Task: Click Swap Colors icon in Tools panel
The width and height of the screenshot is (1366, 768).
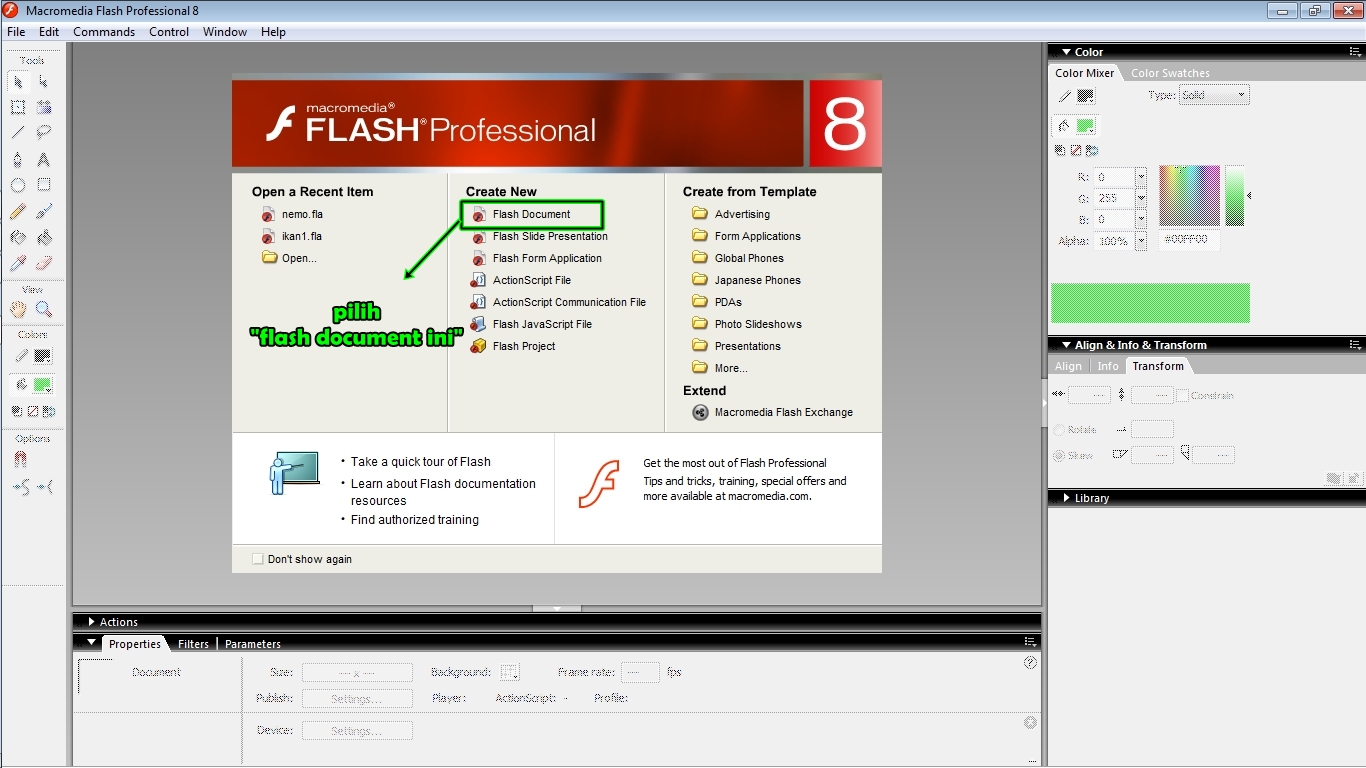Action: click(49, 411)
